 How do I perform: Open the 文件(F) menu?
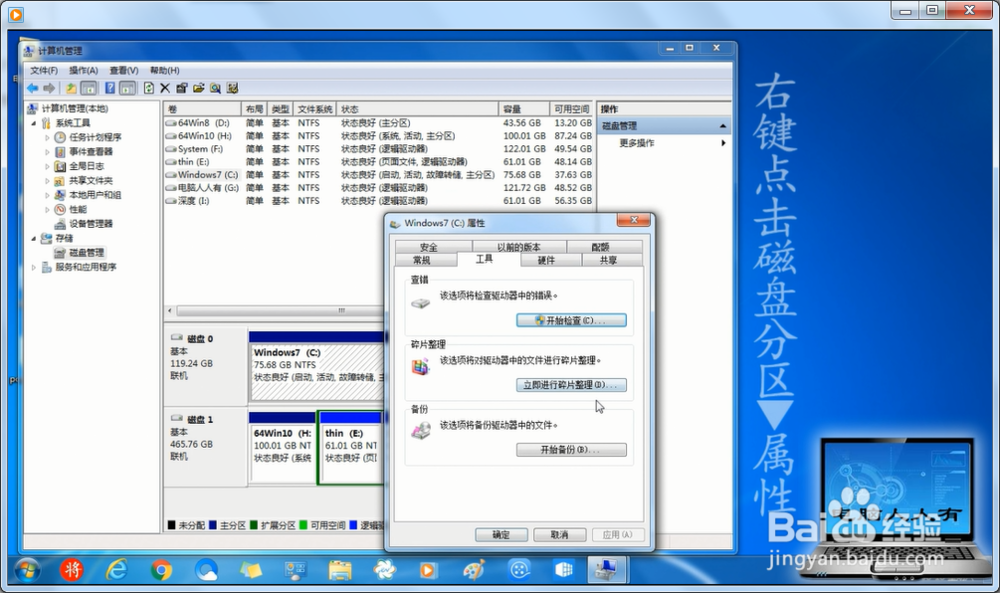pyautogui.click(x=44, y=70)
